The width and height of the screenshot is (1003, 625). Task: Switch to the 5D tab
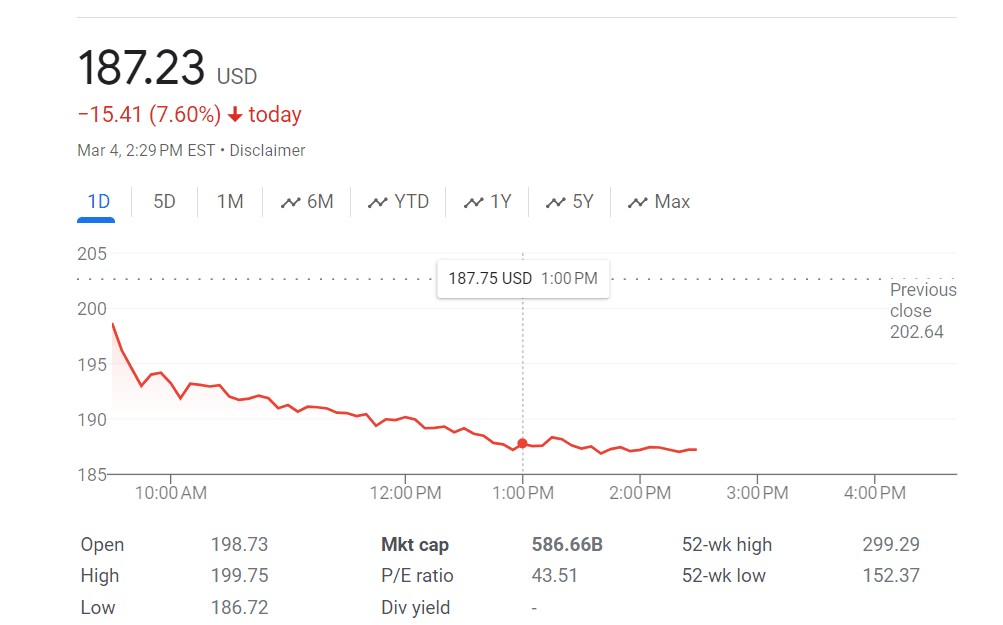[x=164, y=202]
